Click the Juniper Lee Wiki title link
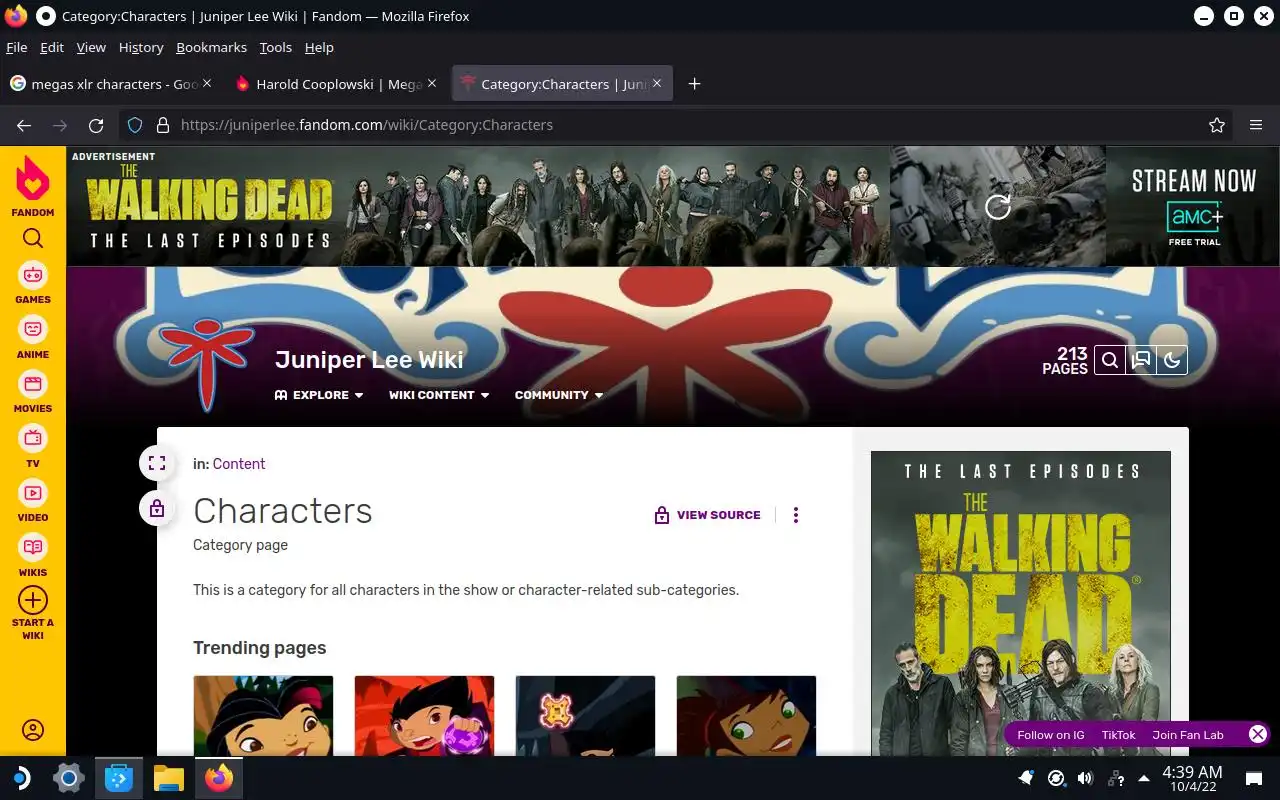The image size is (1280, 800). click(369, 360)
